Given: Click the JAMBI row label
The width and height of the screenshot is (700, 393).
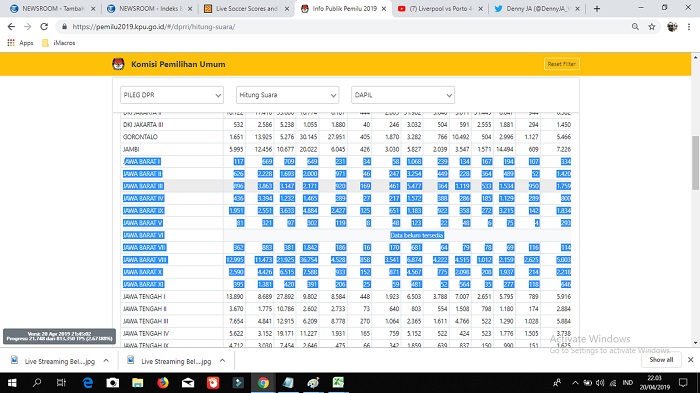Looking at the screenshot, I should click(x=131, y=149).
